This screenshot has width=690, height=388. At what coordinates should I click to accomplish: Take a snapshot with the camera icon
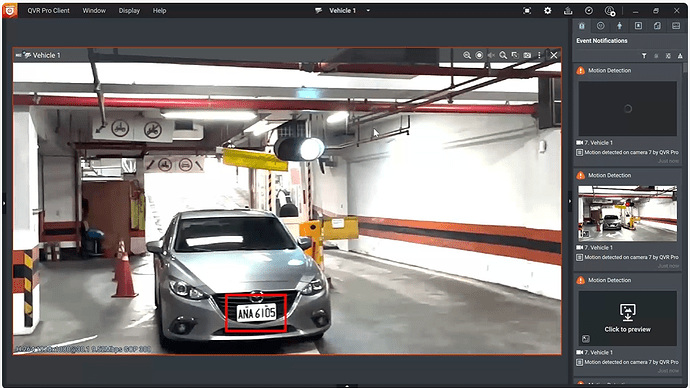coord(527,55)
